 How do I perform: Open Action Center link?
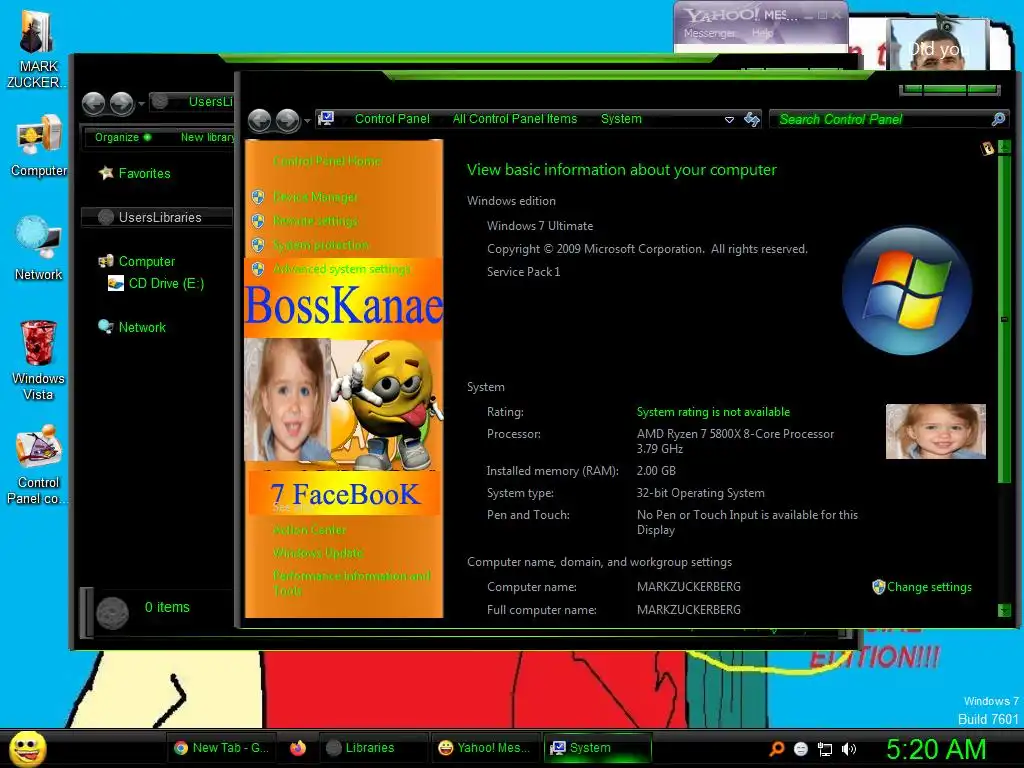pos(310,530)
